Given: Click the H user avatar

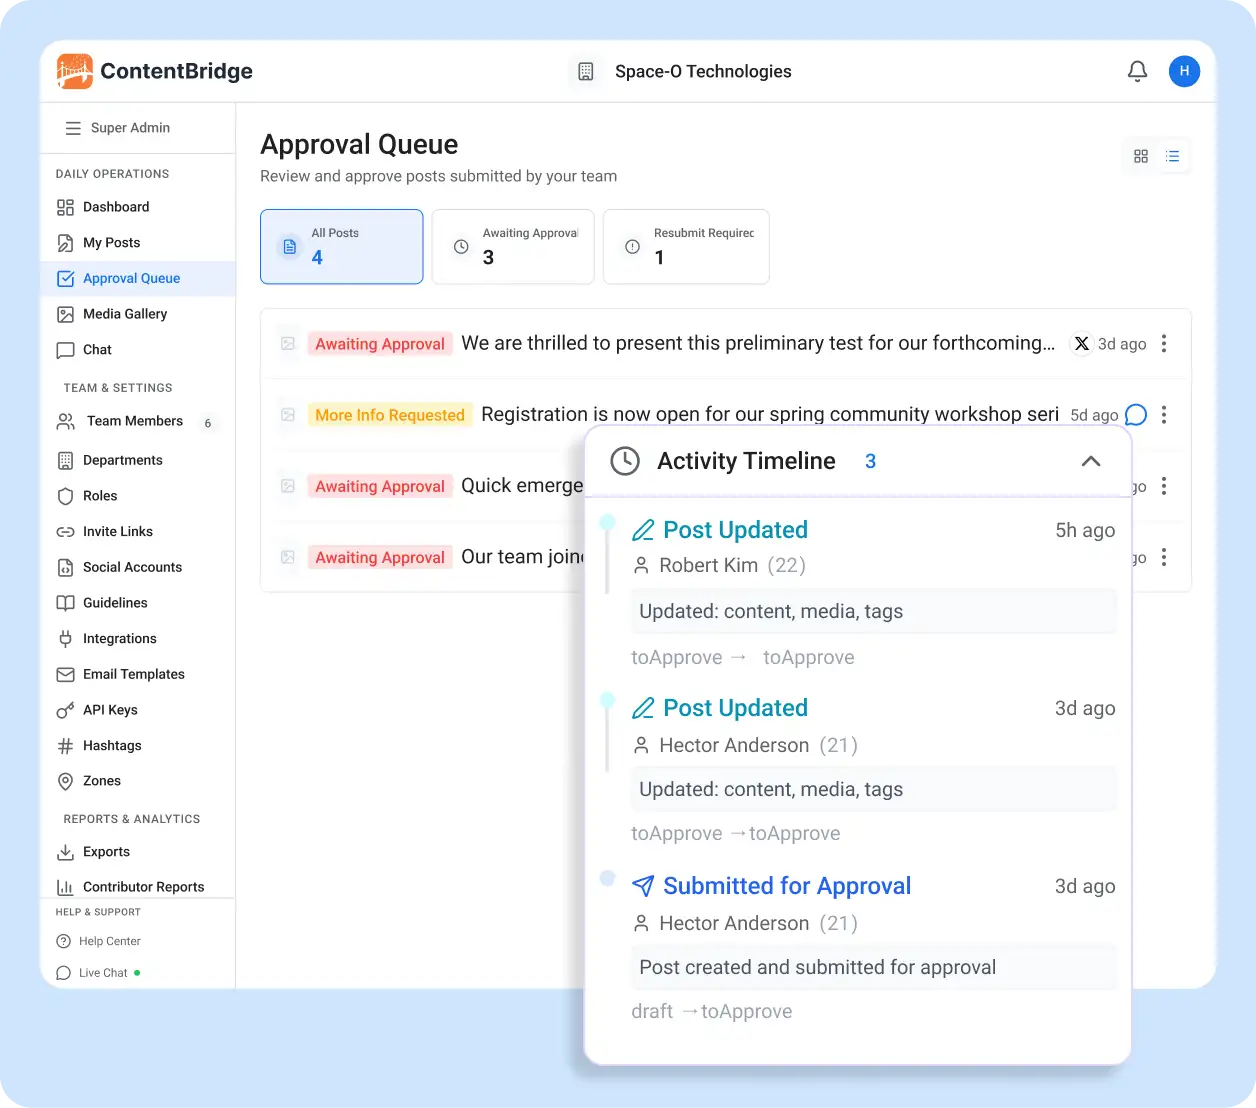Looking at the screenshot, I should pyautogui.click(x=1184, y=71).
